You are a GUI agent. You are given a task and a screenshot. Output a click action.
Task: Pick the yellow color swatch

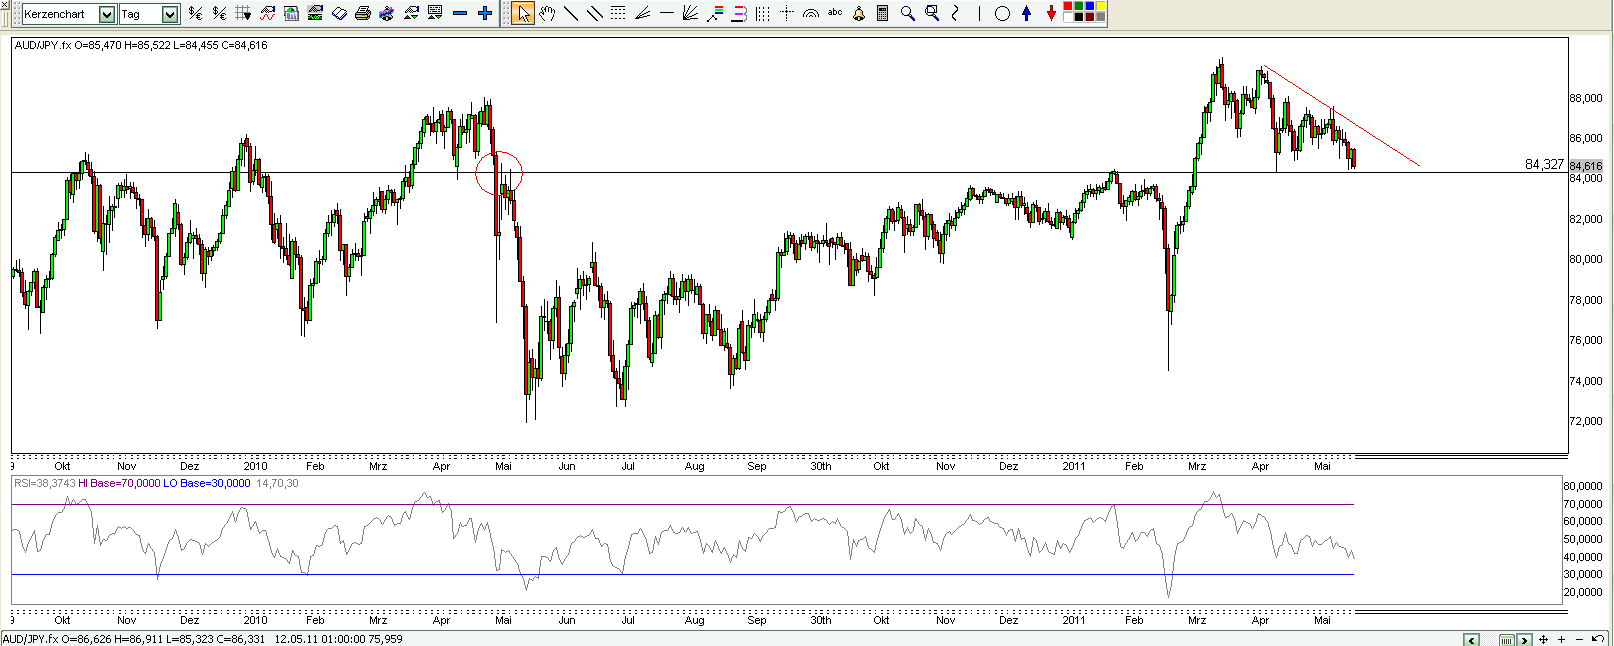point(1101,6)
